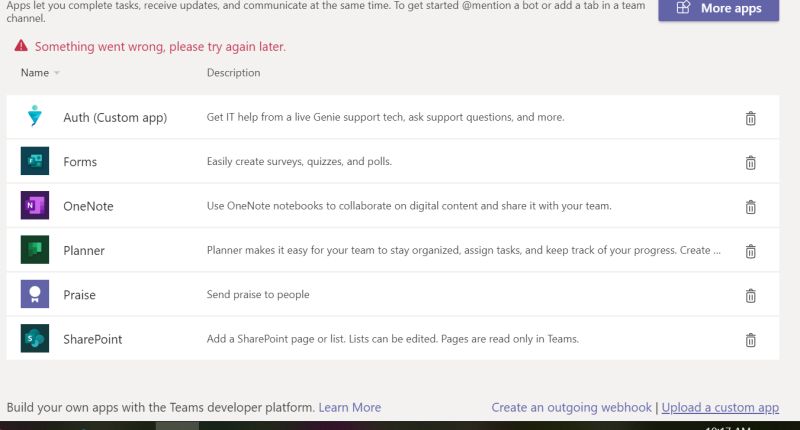Delete the Praise app trash icon

click(751, 296)
